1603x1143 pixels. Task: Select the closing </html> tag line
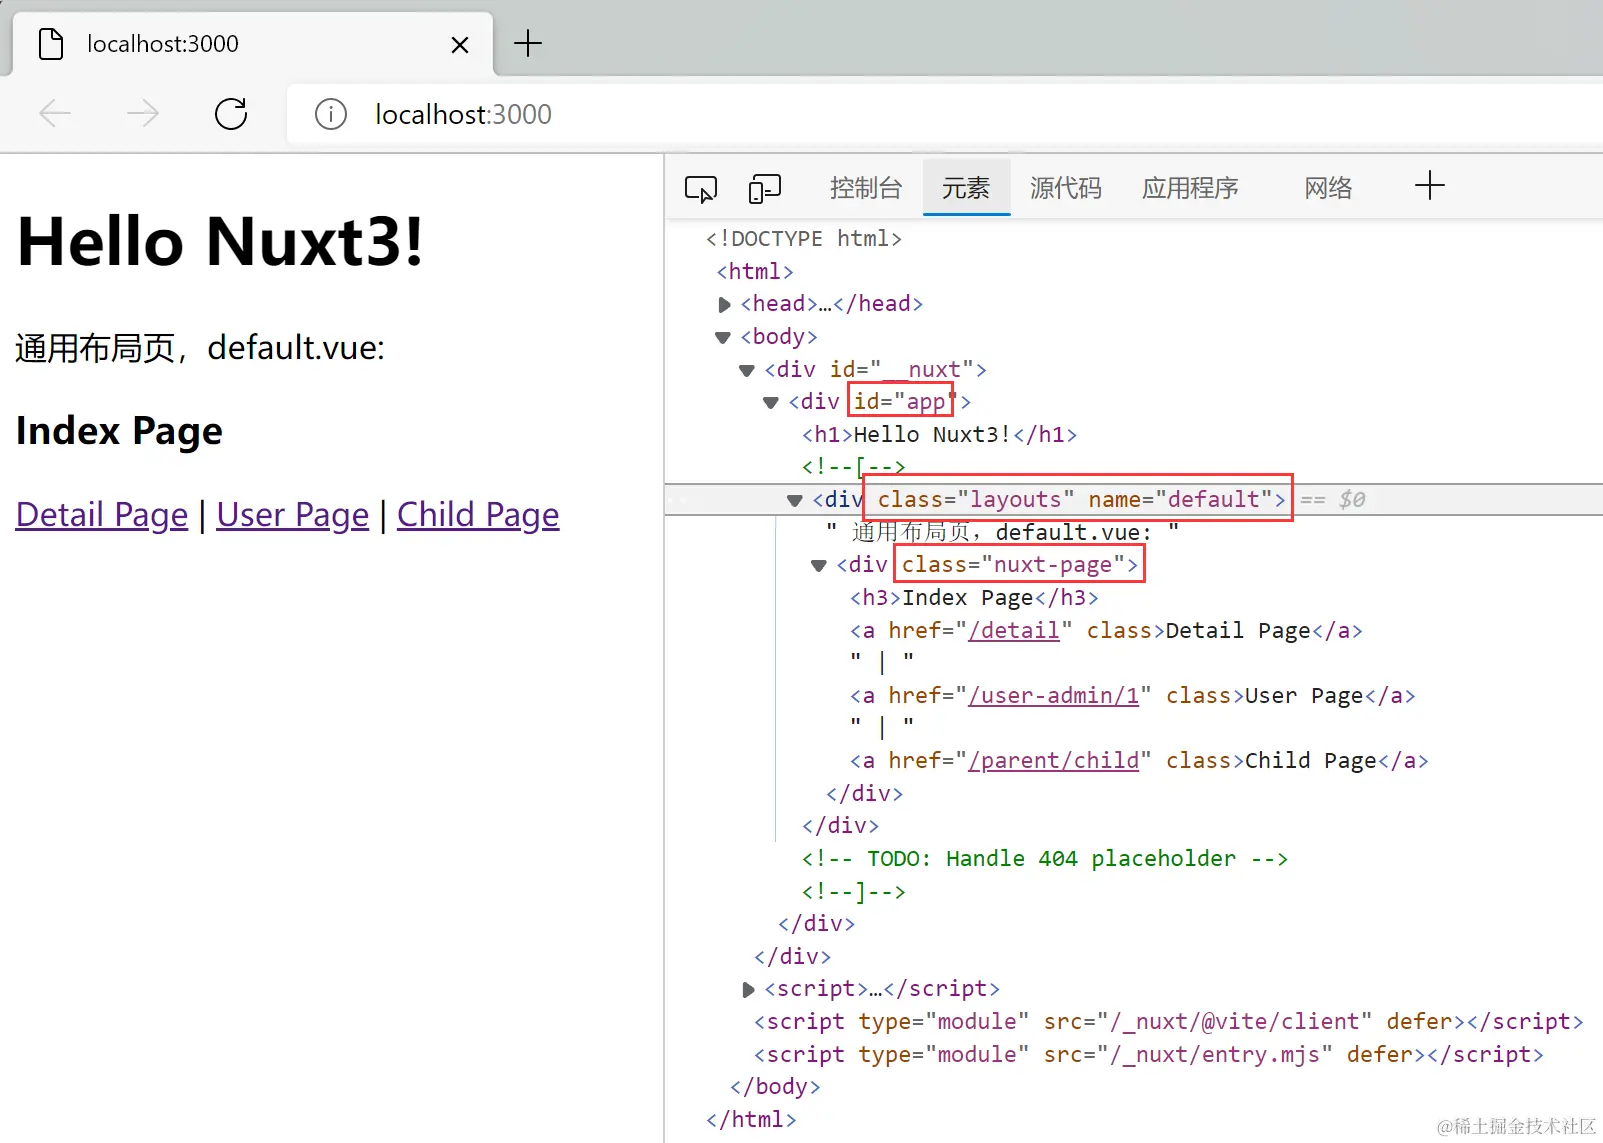pos(751,1119)
